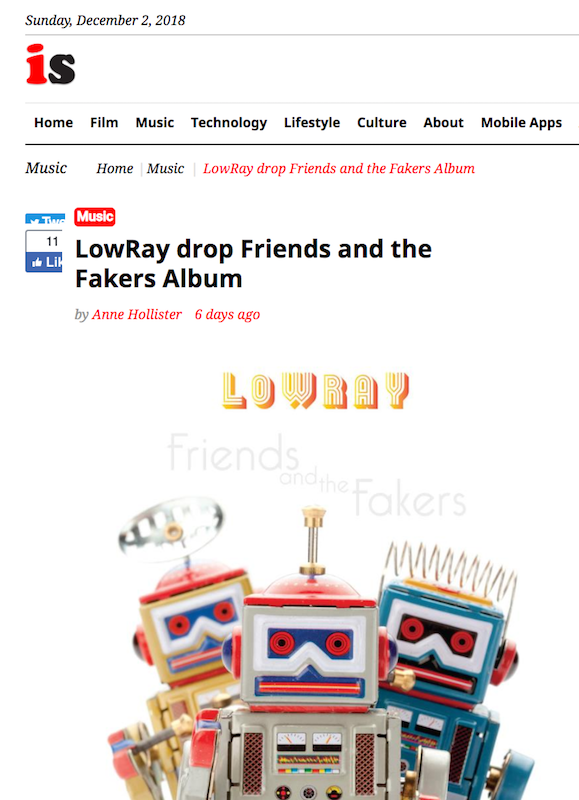
Task: Click the '6 days ago' timestamp link
Action: tap(228, 314)
